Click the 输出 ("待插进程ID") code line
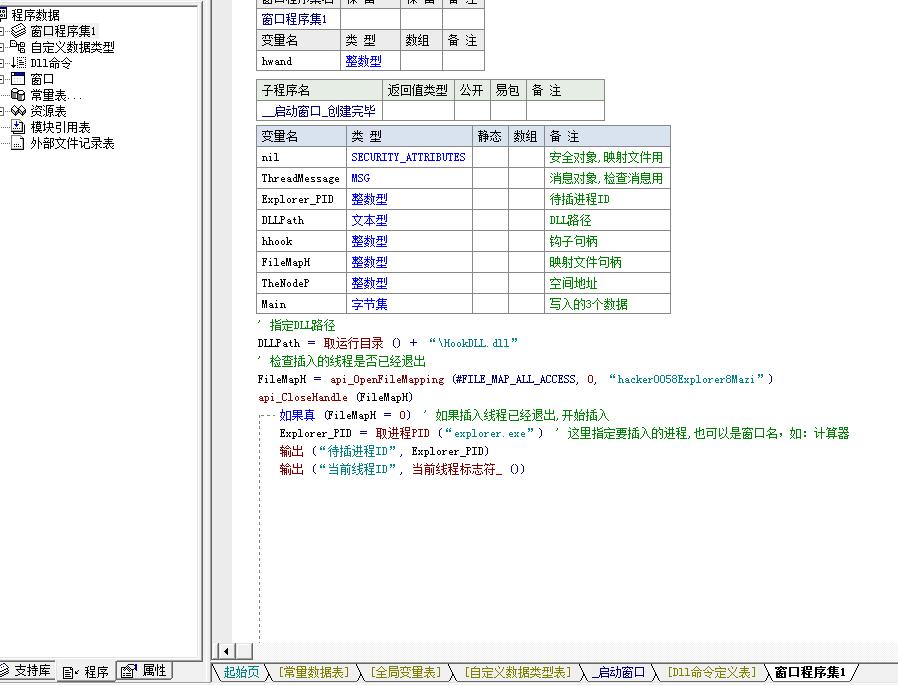 [x=384, y=451]
